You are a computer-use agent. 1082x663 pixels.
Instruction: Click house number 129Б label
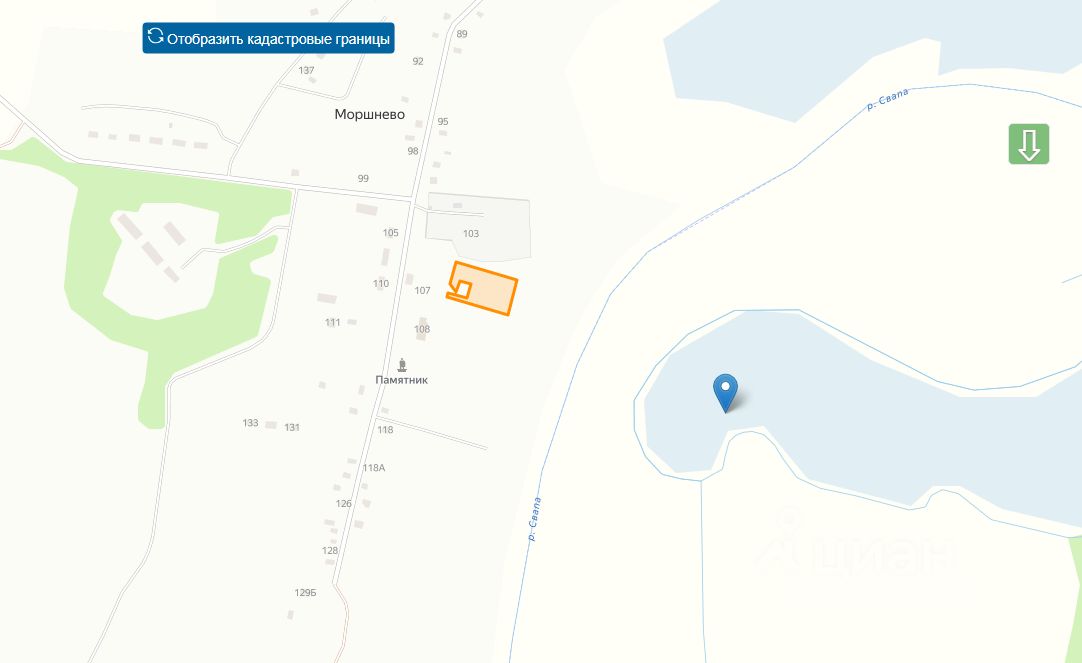click(x=305, y=593)
